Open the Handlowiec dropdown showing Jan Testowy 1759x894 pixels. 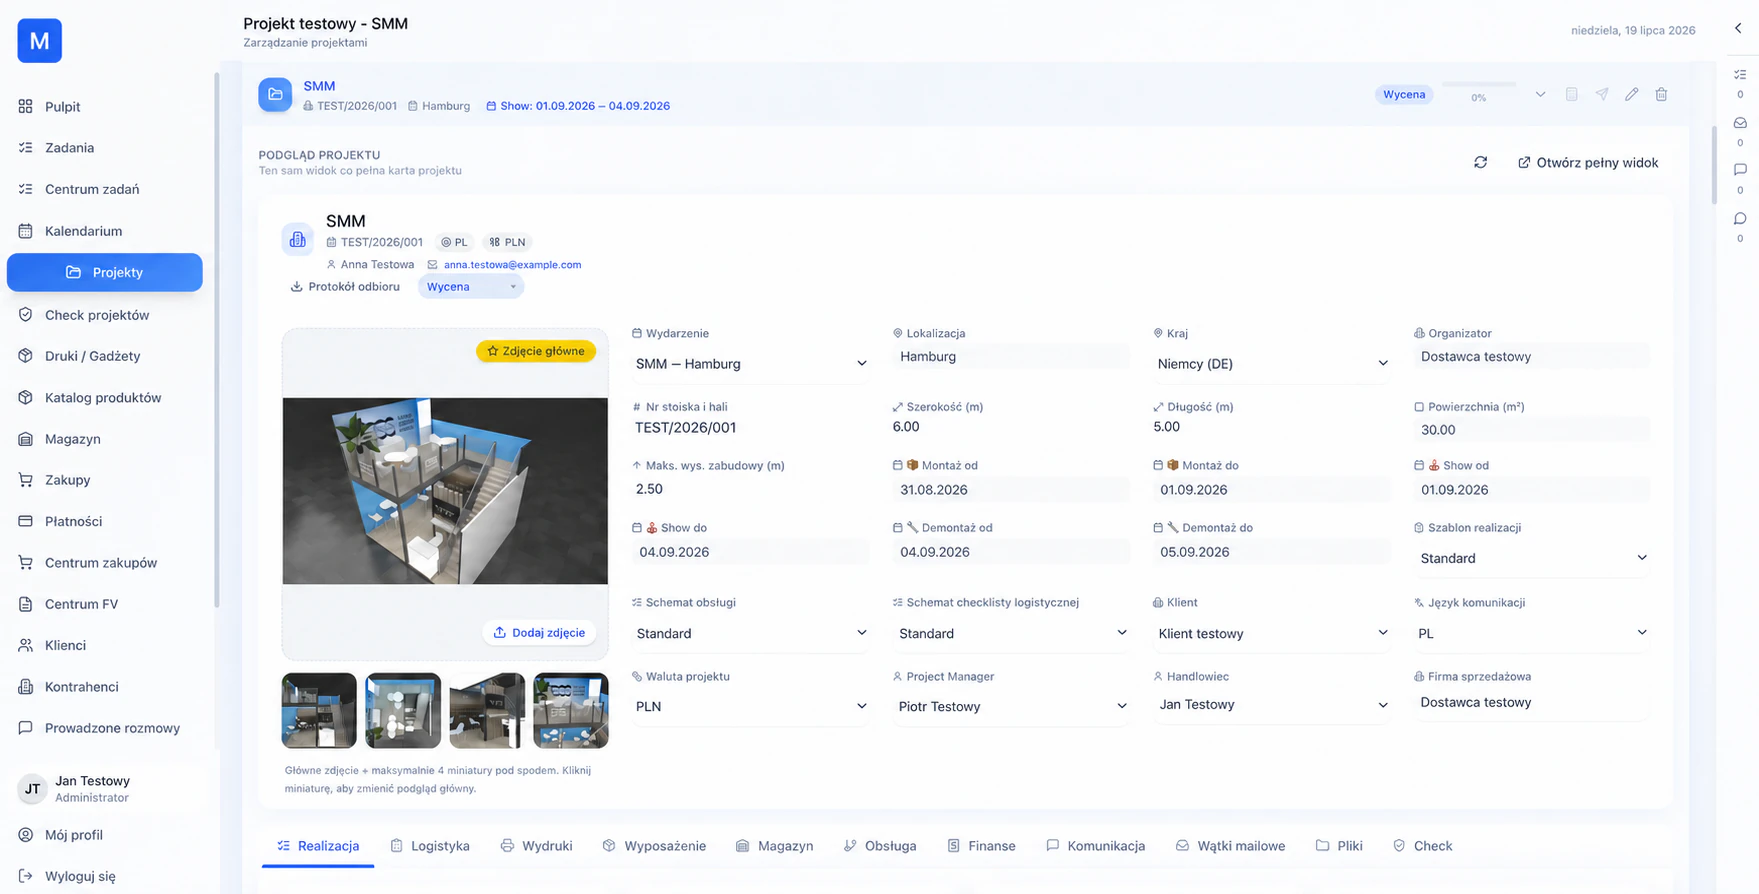1271,705
